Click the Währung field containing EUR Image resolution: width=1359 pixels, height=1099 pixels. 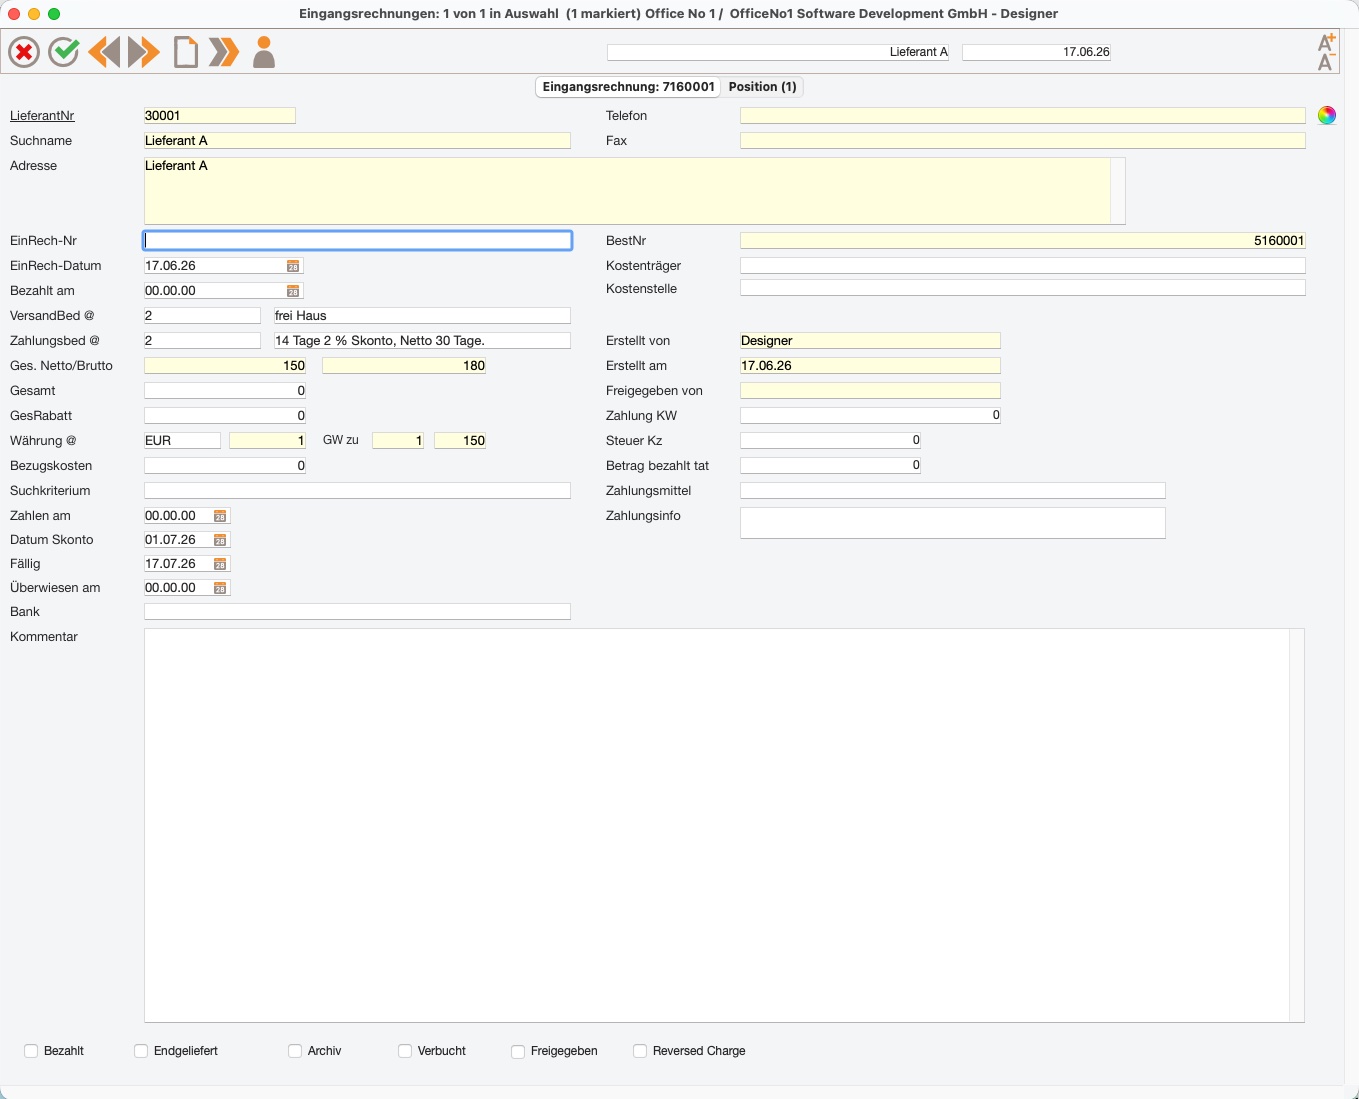182,441
